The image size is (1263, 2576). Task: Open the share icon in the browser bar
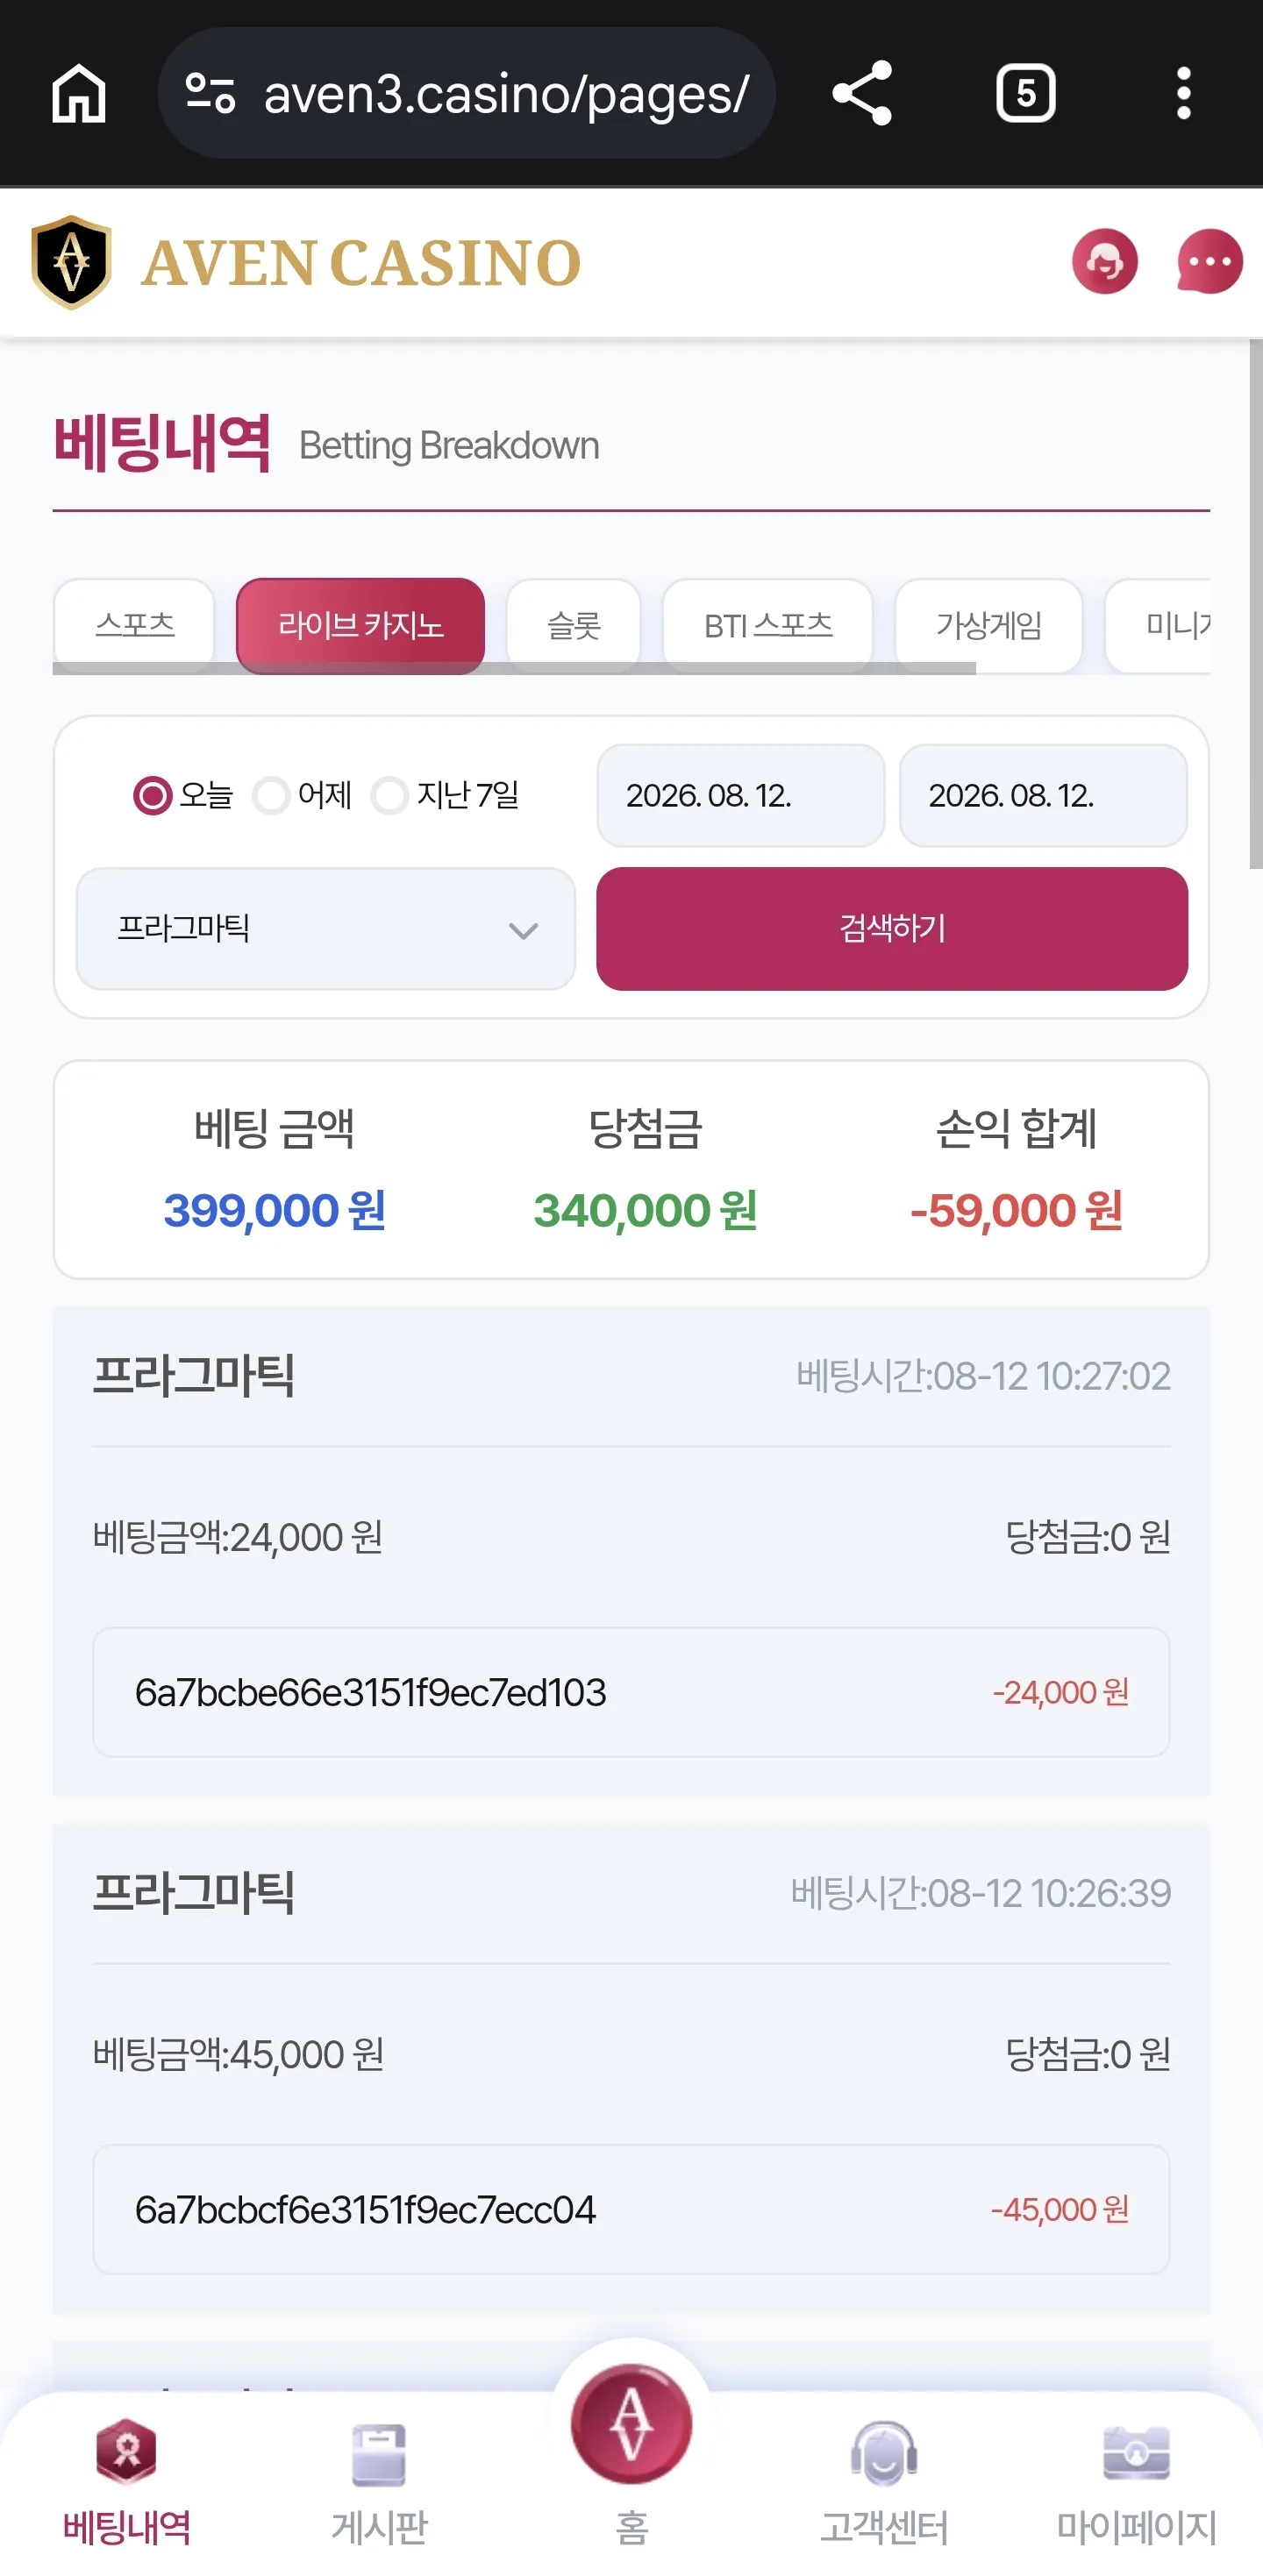click(x=862, y=93)
